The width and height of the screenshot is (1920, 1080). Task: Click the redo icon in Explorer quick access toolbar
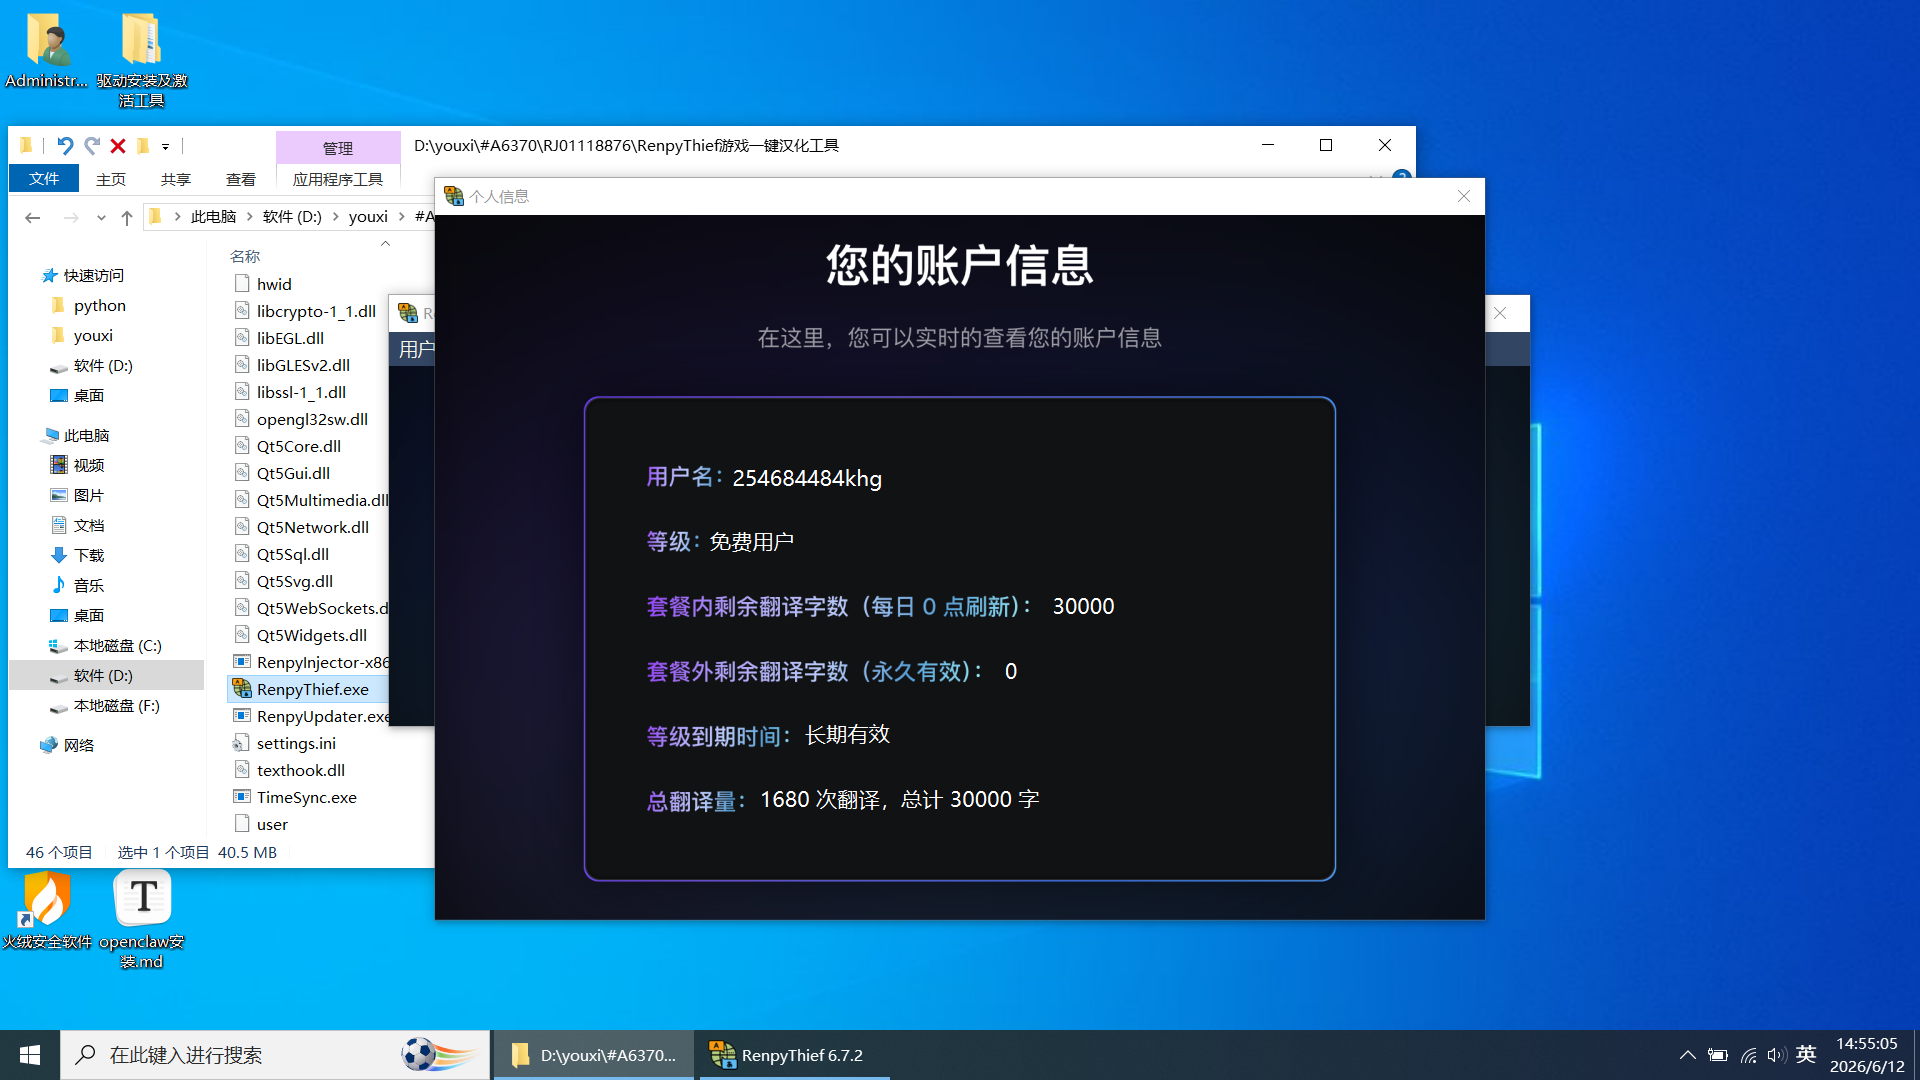92,146
